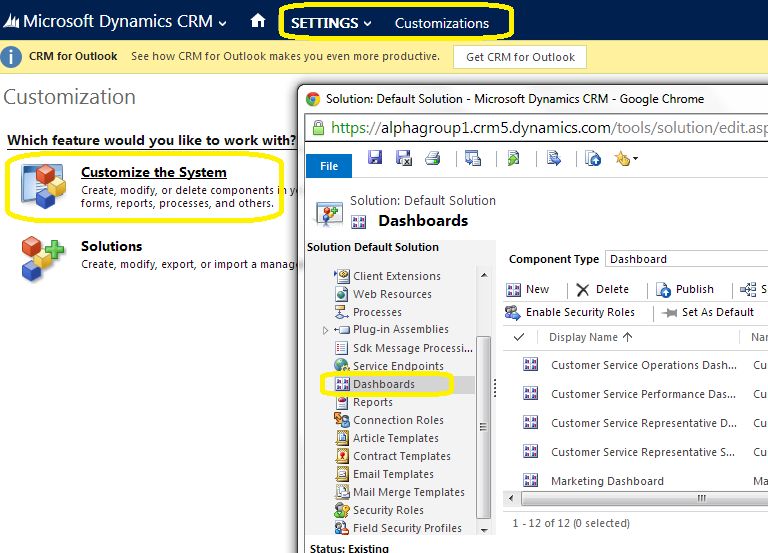This screenshot has height=553, width=768.
Task: Open the star hand Actions dropdown
Action: 626,158
